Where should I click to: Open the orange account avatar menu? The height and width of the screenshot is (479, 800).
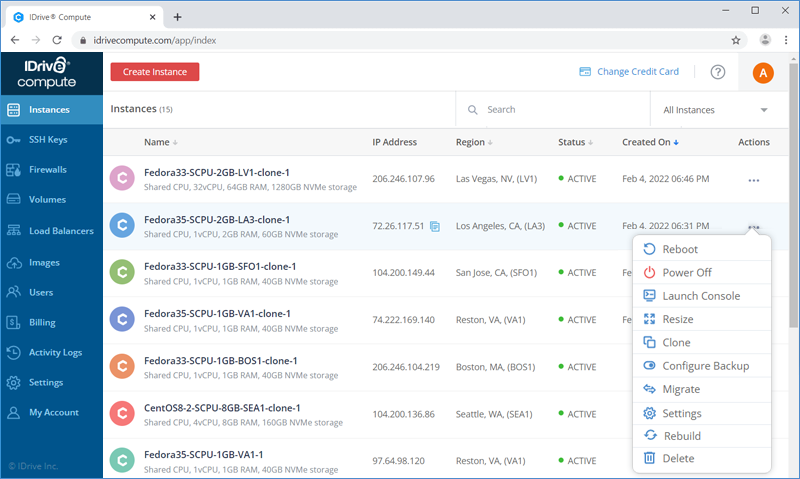(x=763, y=73)
